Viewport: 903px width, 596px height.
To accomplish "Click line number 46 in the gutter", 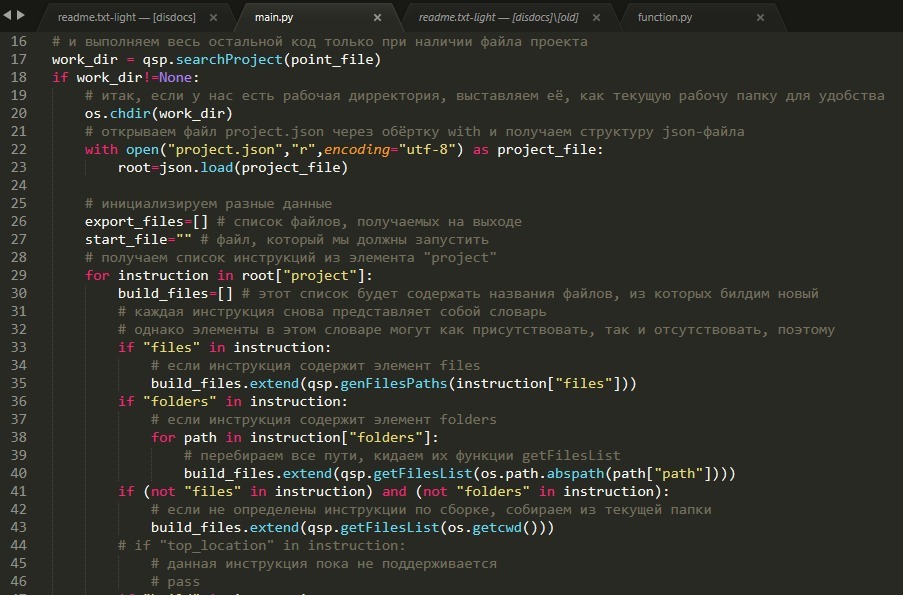I will click(18, 581).
